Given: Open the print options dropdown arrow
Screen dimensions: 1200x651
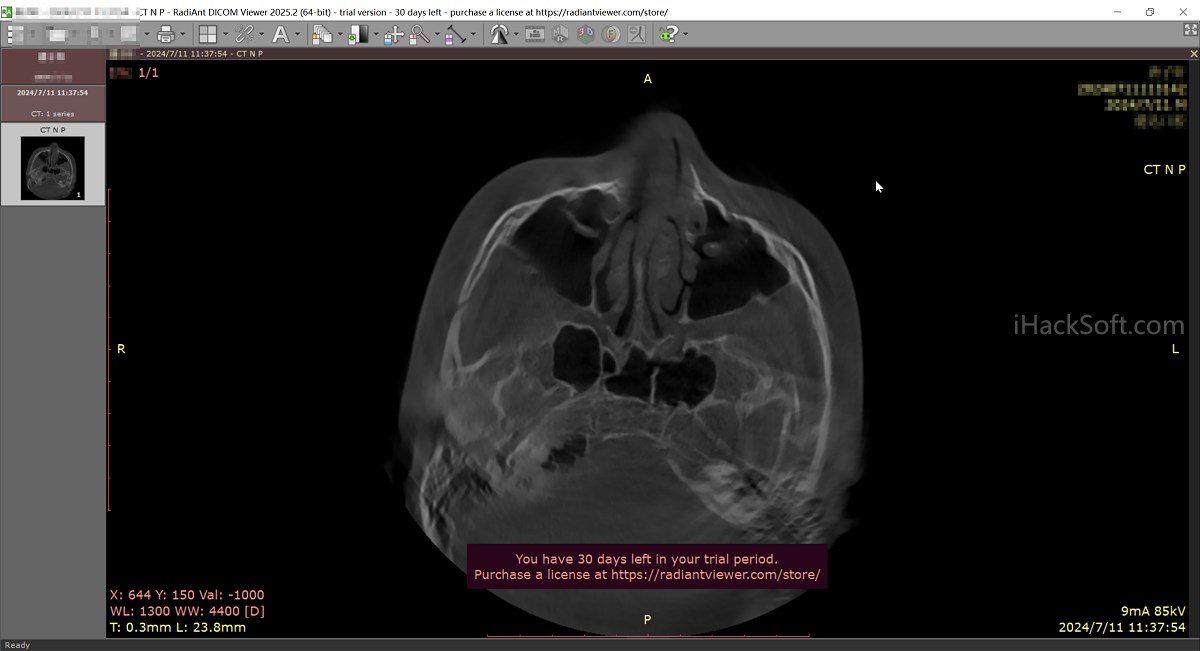Looking at the screenshot, I should (x=183, y=34).
